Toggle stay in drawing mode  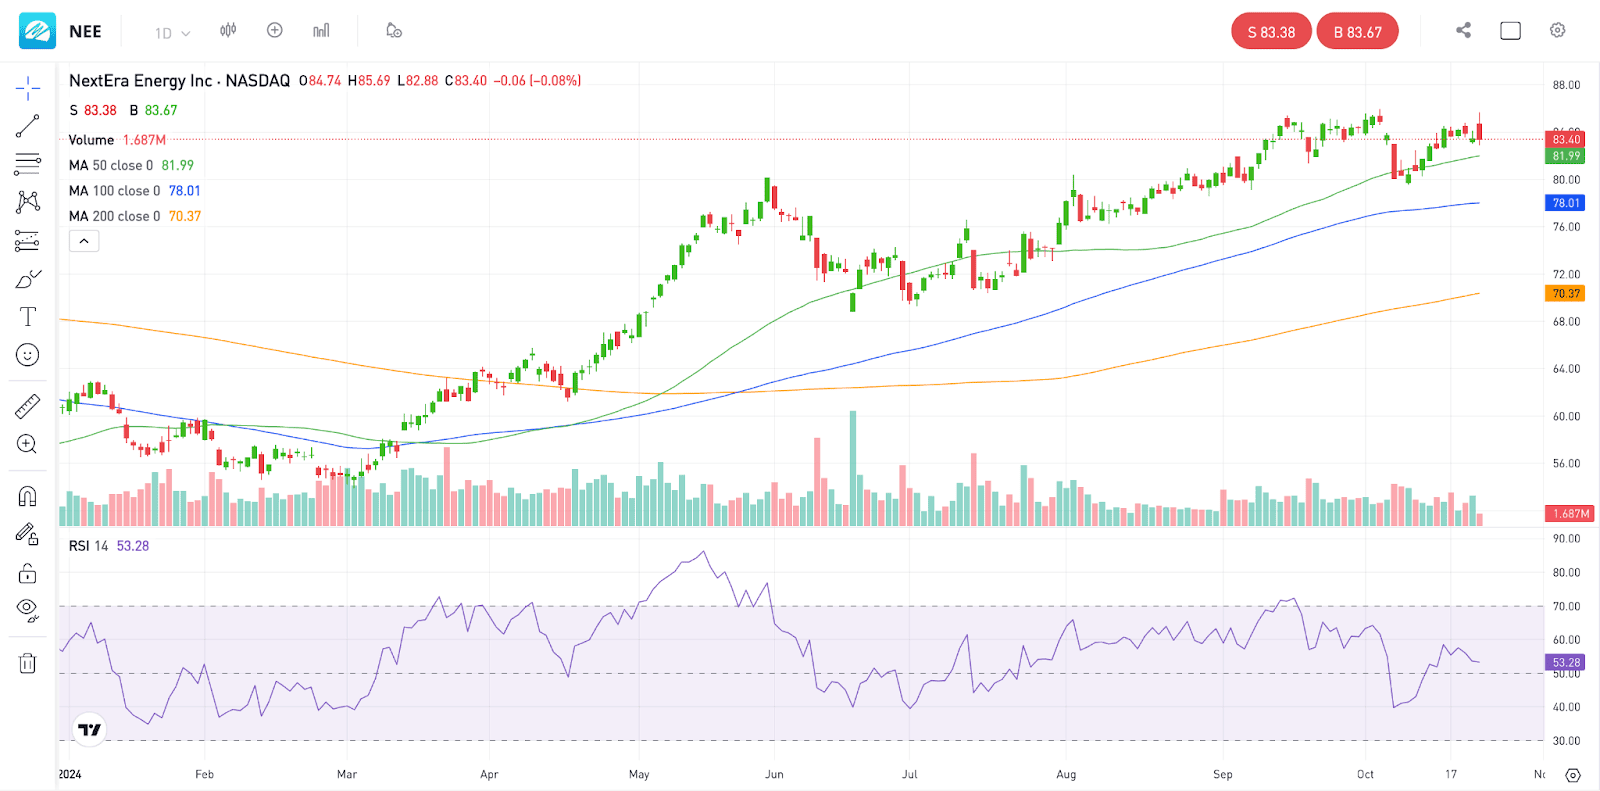(x=28, y=534)
